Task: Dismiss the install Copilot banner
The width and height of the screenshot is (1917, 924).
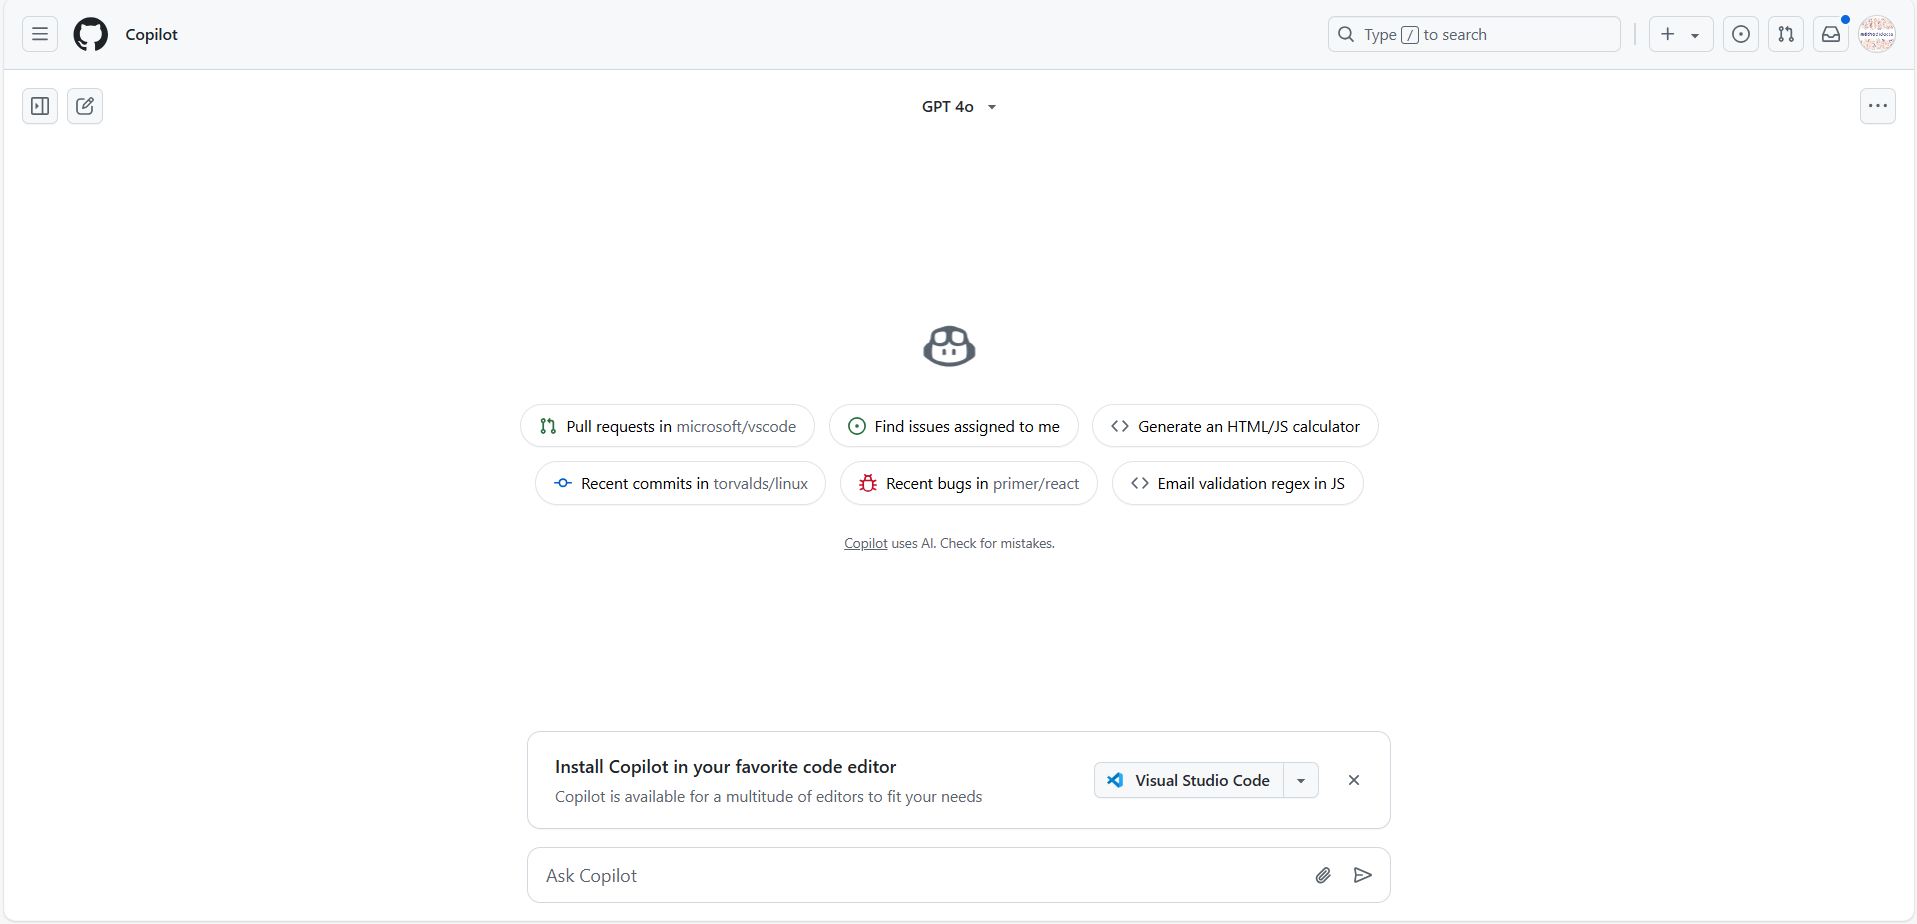Action: tap(1354, 779)
